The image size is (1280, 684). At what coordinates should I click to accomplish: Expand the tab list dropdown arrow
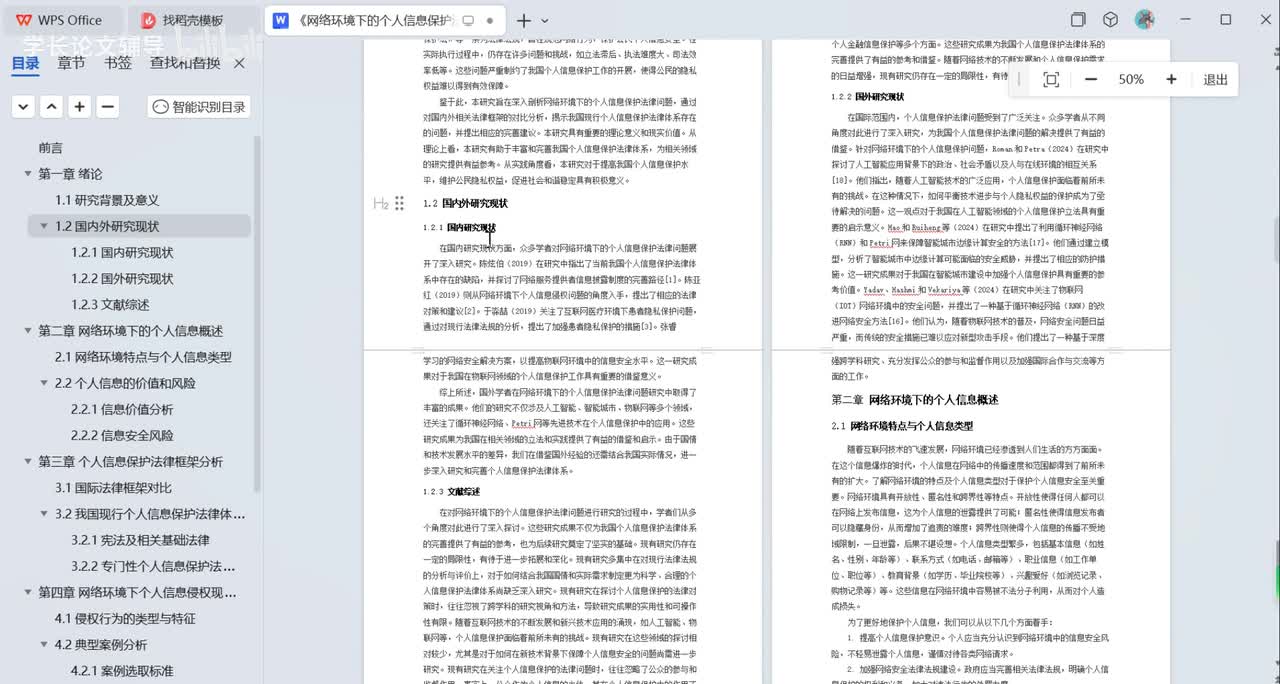tap(545, 20)
